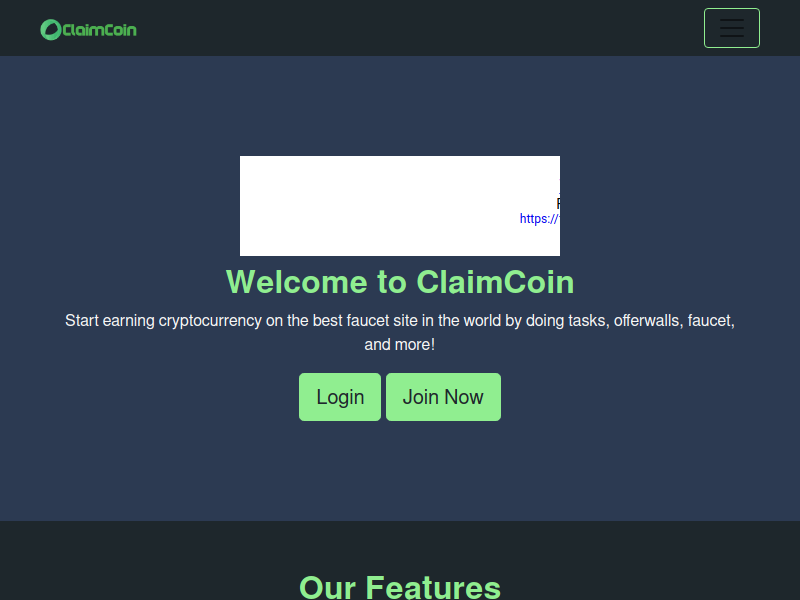Follow the blue https:// link in the ad
This screenshot has width=800, height=600.
point(539,219)
